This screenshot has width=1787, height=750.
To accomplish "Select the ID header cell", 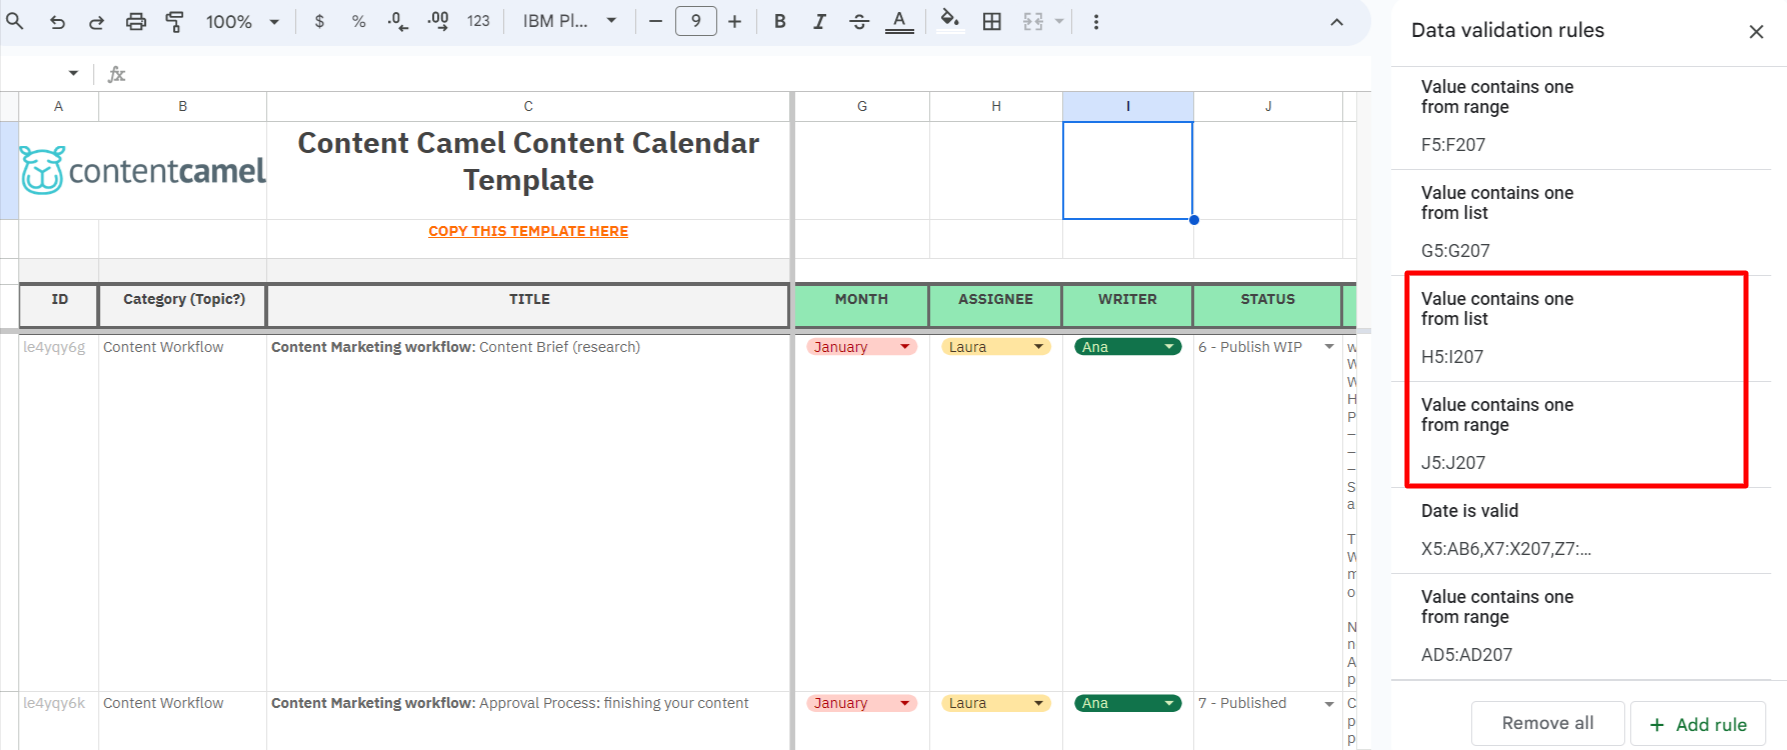I will tap(59, 305).
